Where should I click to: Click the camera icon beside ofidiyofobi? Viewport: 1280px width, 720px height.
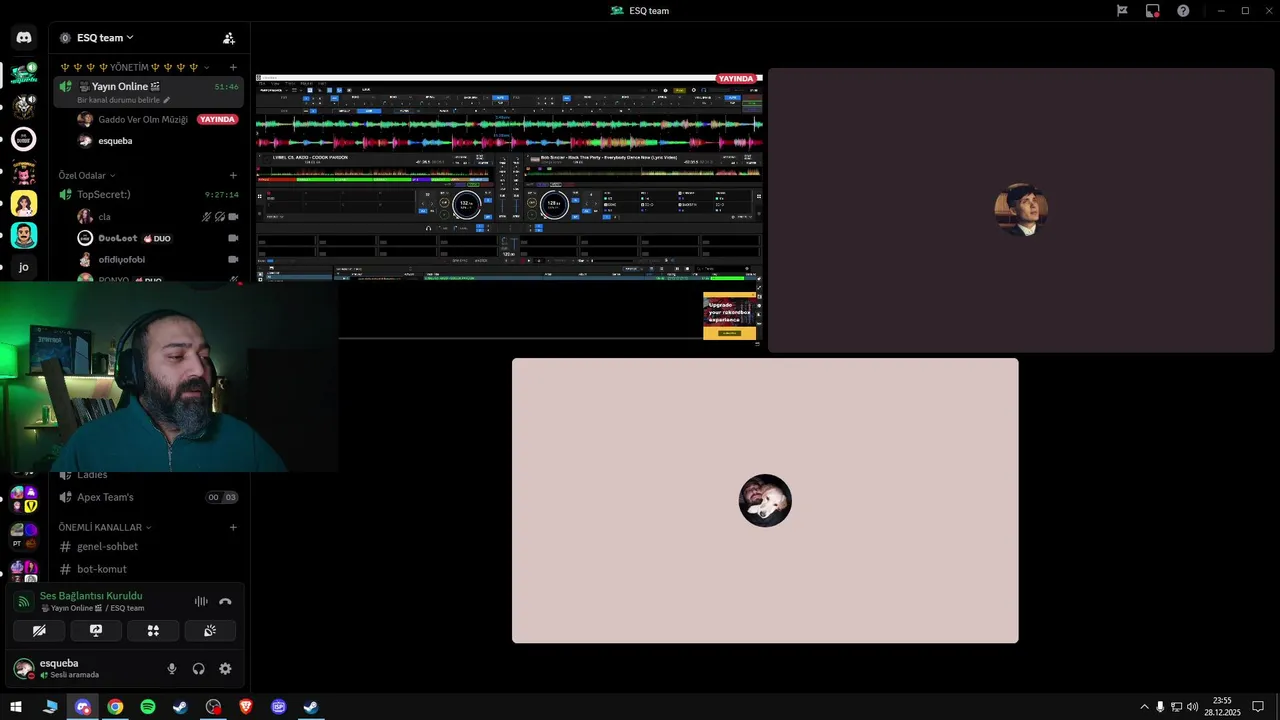click(x=233, y=260)
